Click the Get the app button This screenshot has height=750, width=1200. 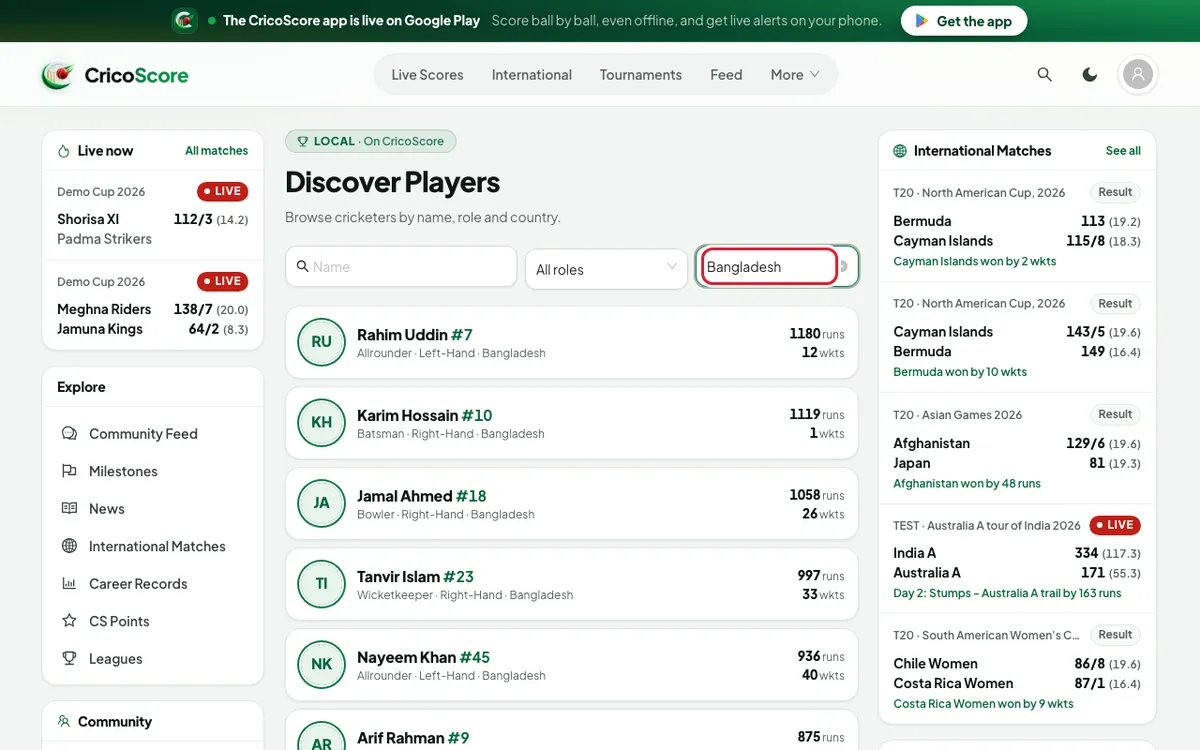[x=964, y=21]
